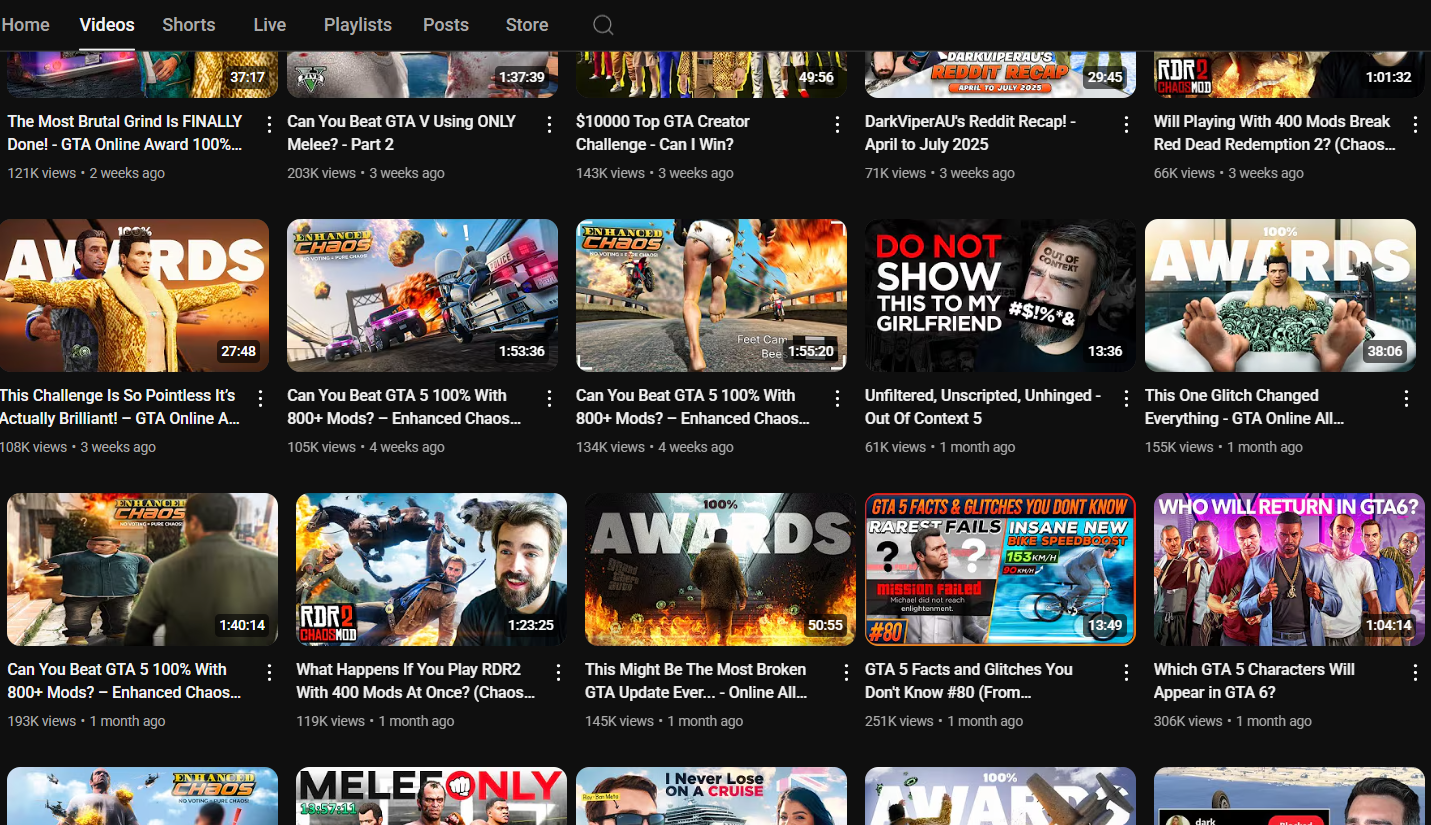Open three-dot menu of the 193K-views Enhanced Chaos video
This screenshot has width=1431, height=825.
[269, 672]
